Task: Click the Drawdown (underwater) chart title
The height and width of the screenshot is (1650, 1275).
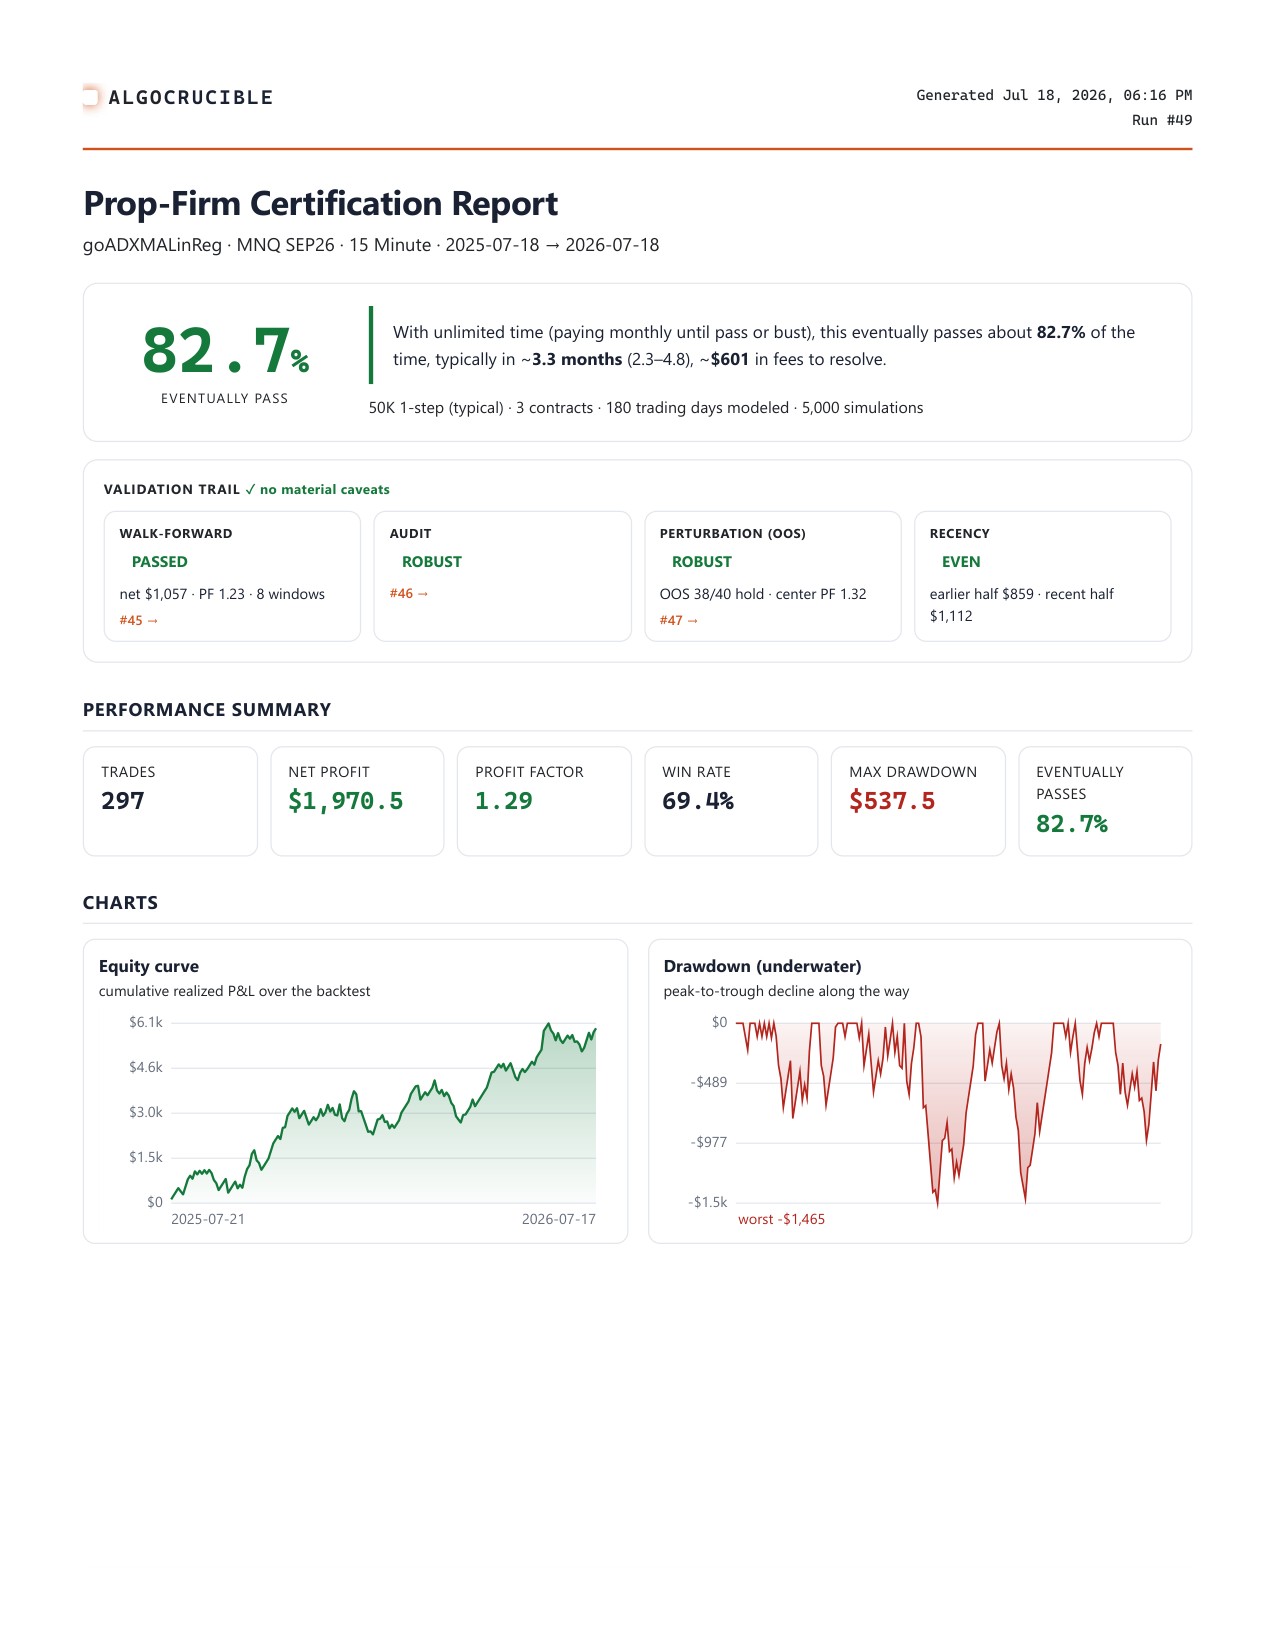Action: (763, 966)
